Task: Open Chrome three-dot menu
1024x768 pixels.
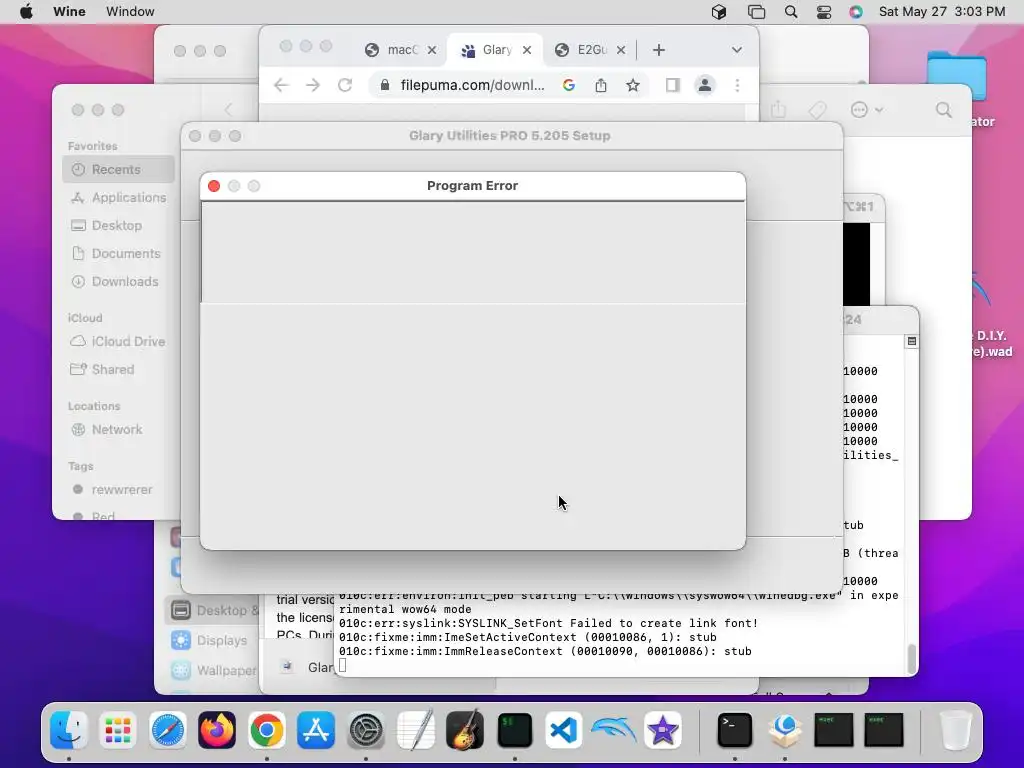Action: pos(737,85)
